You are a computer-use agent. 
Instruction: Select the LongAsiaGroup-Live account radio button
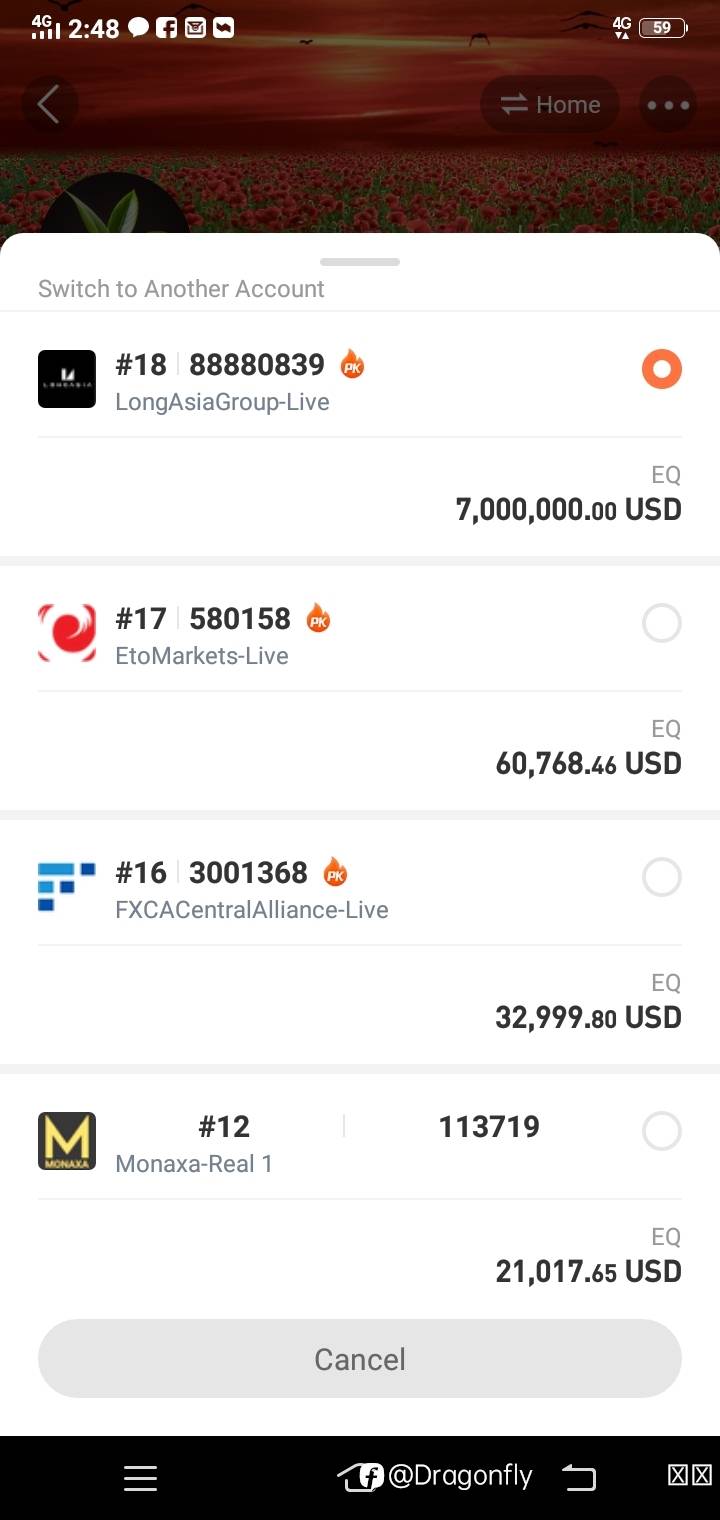pos(661,370)
